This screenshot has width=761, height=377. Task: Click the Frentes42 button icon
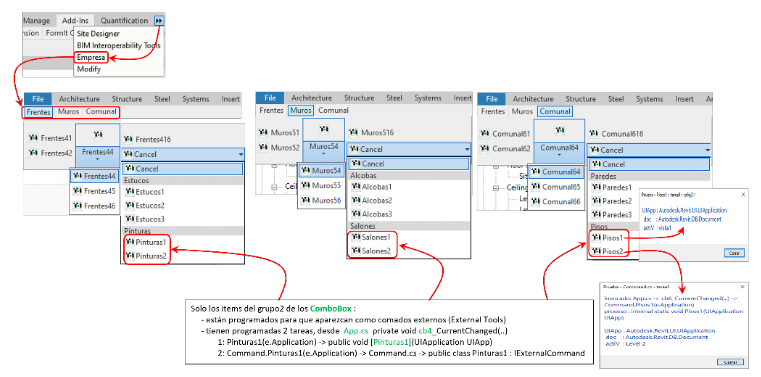click(33, 153)
